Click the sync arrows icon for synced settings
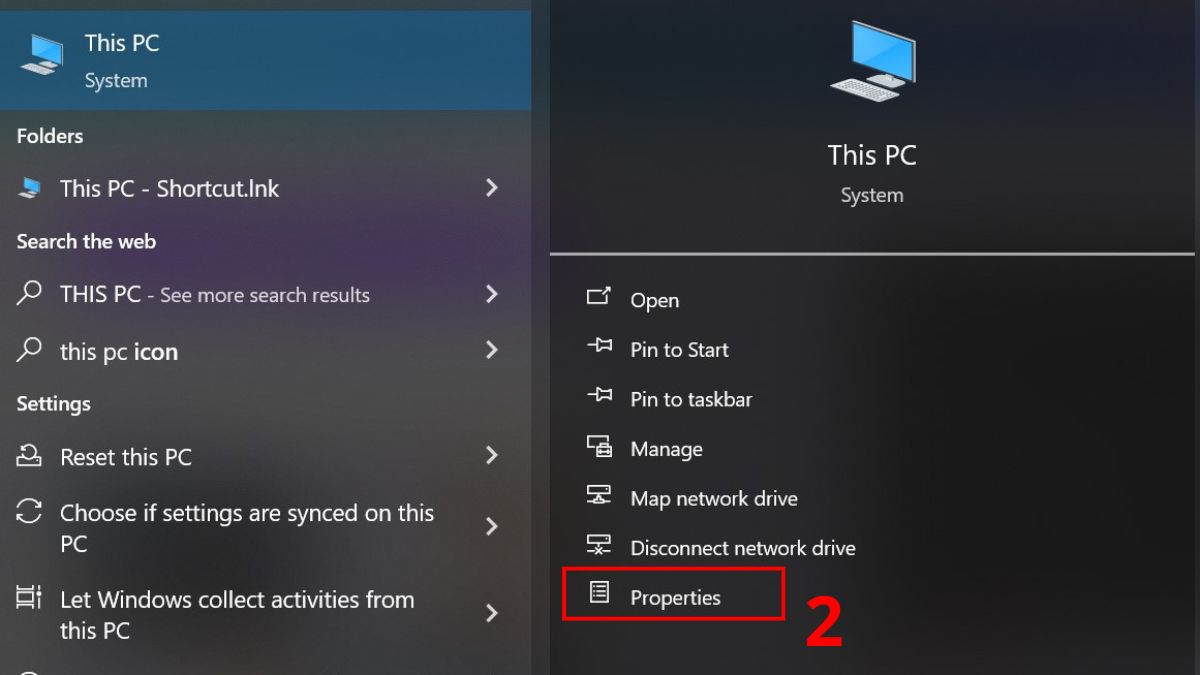 [26, 513]
